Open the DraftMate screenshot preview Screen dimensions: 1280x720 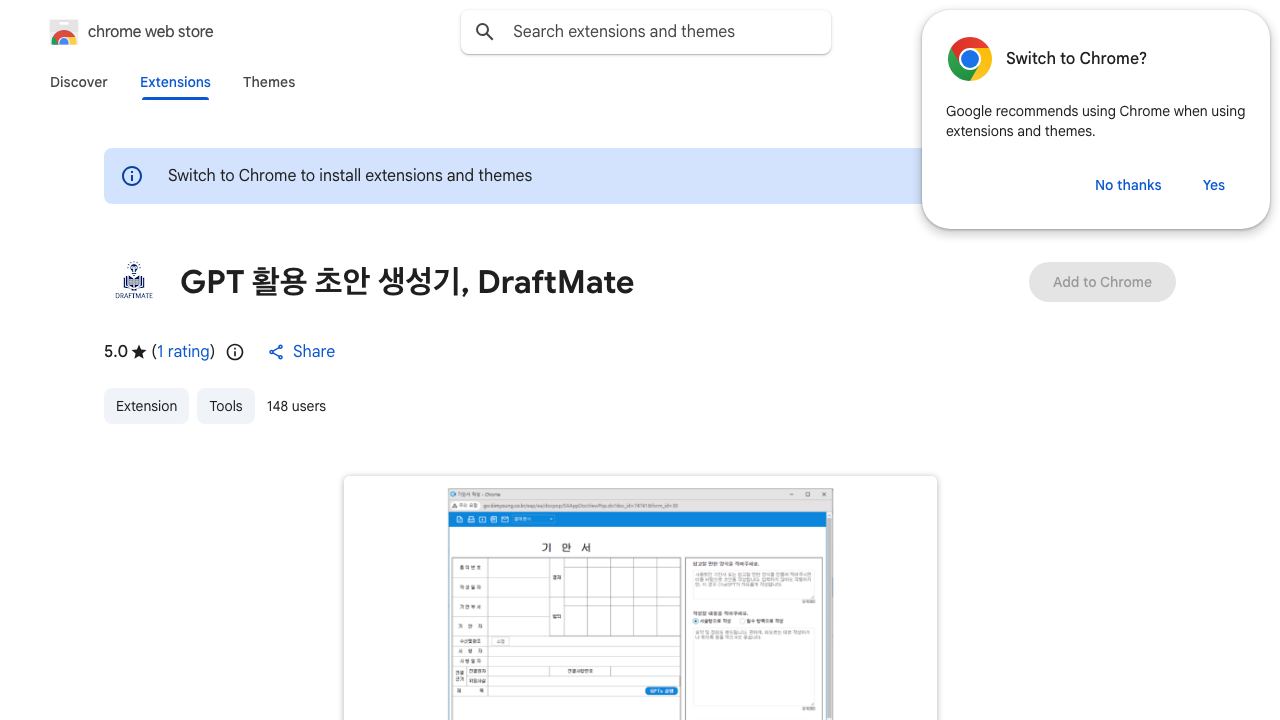[x=640, y=598]
